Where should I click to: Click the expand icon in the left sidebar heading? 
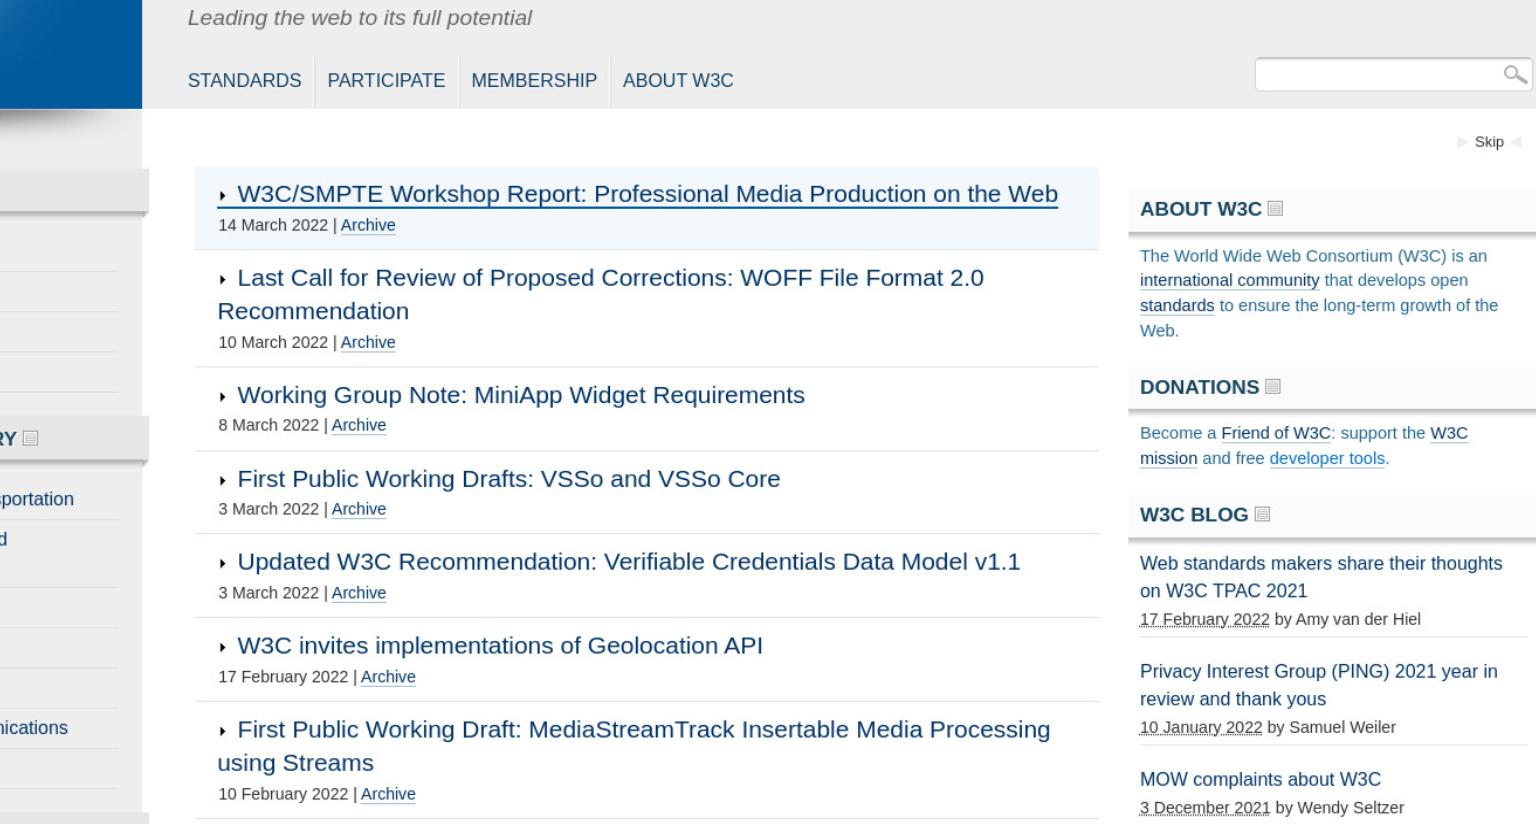(31, 438)
